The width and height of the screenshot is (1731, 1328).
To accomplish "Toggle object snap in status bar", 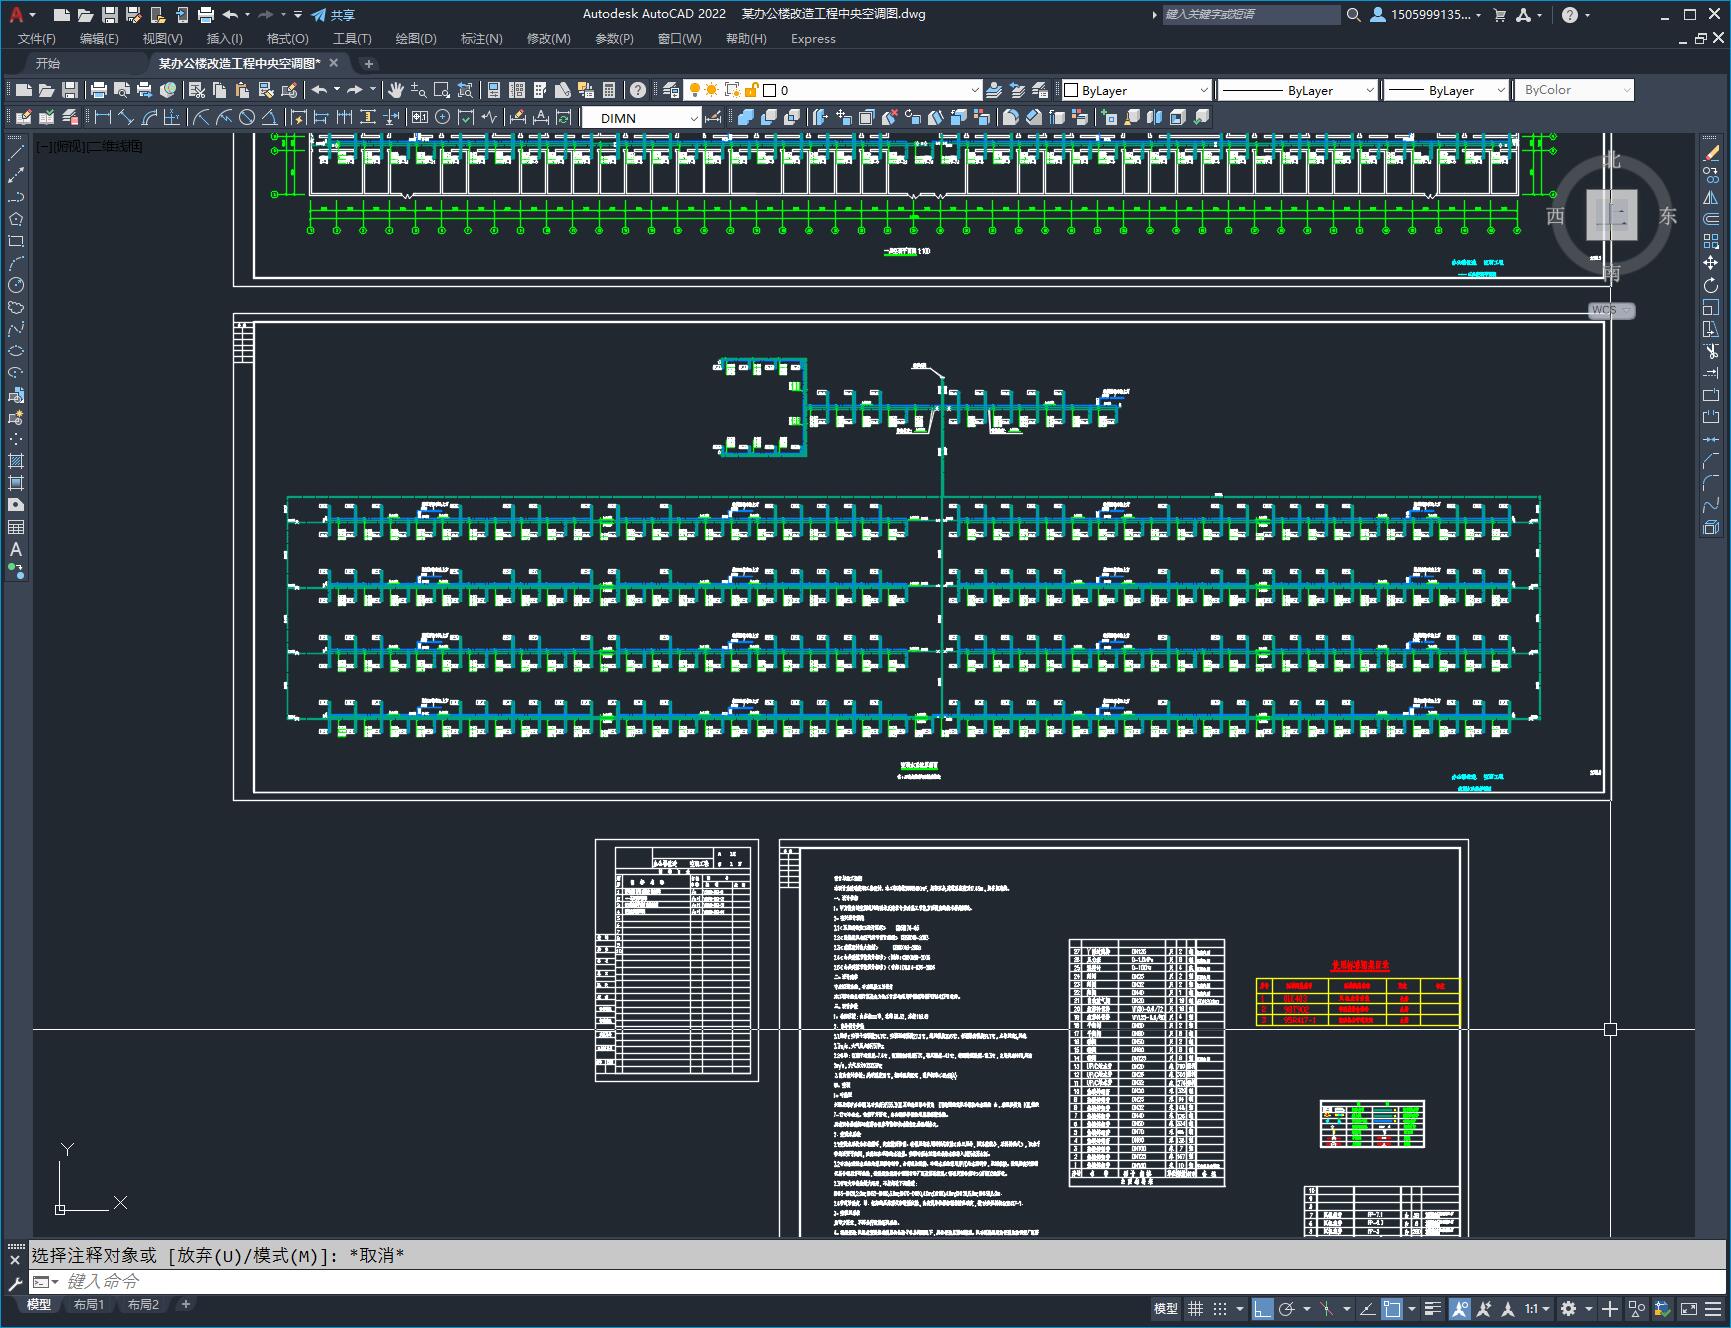I will click(1392, 1308).
